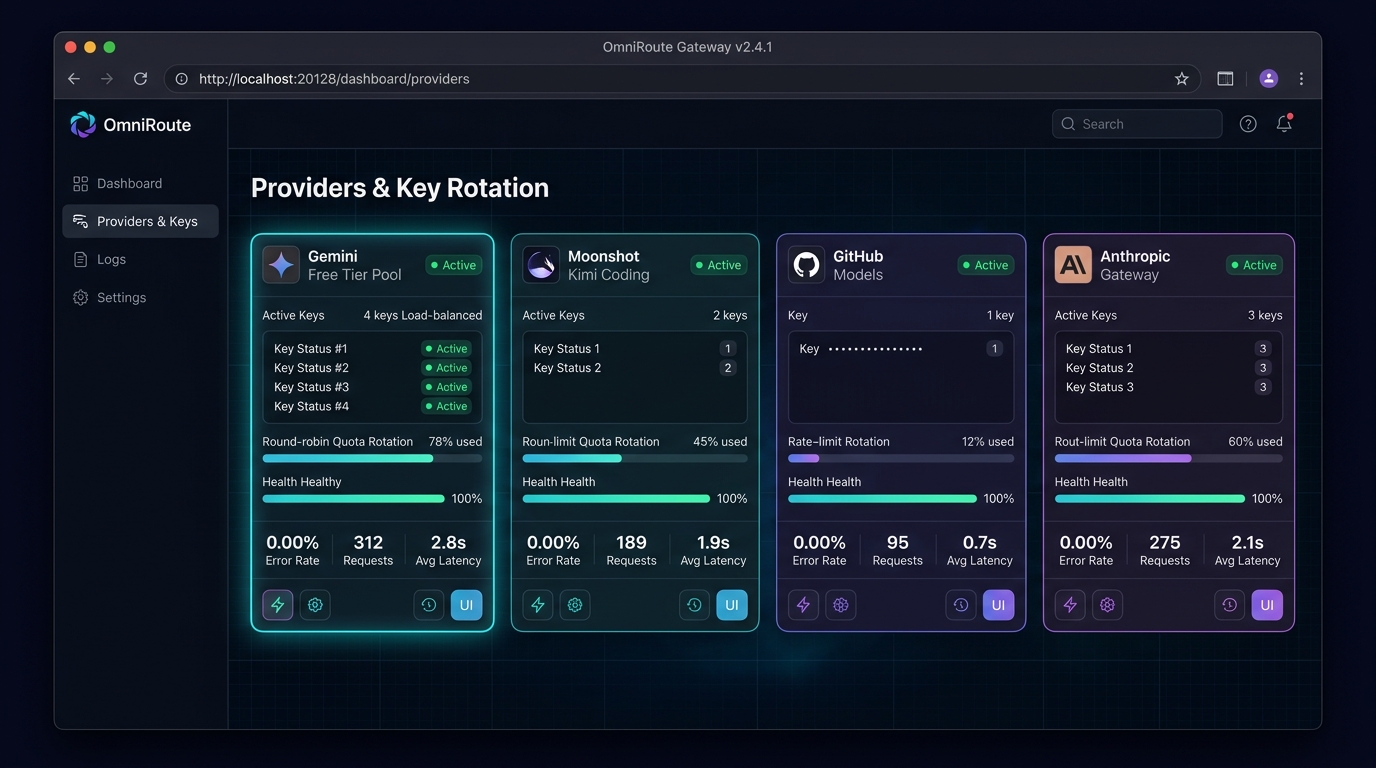Click the lightning bolt icon on Gemini card
This screenshot has height=768, width=1376.
(x=278, y=605)
